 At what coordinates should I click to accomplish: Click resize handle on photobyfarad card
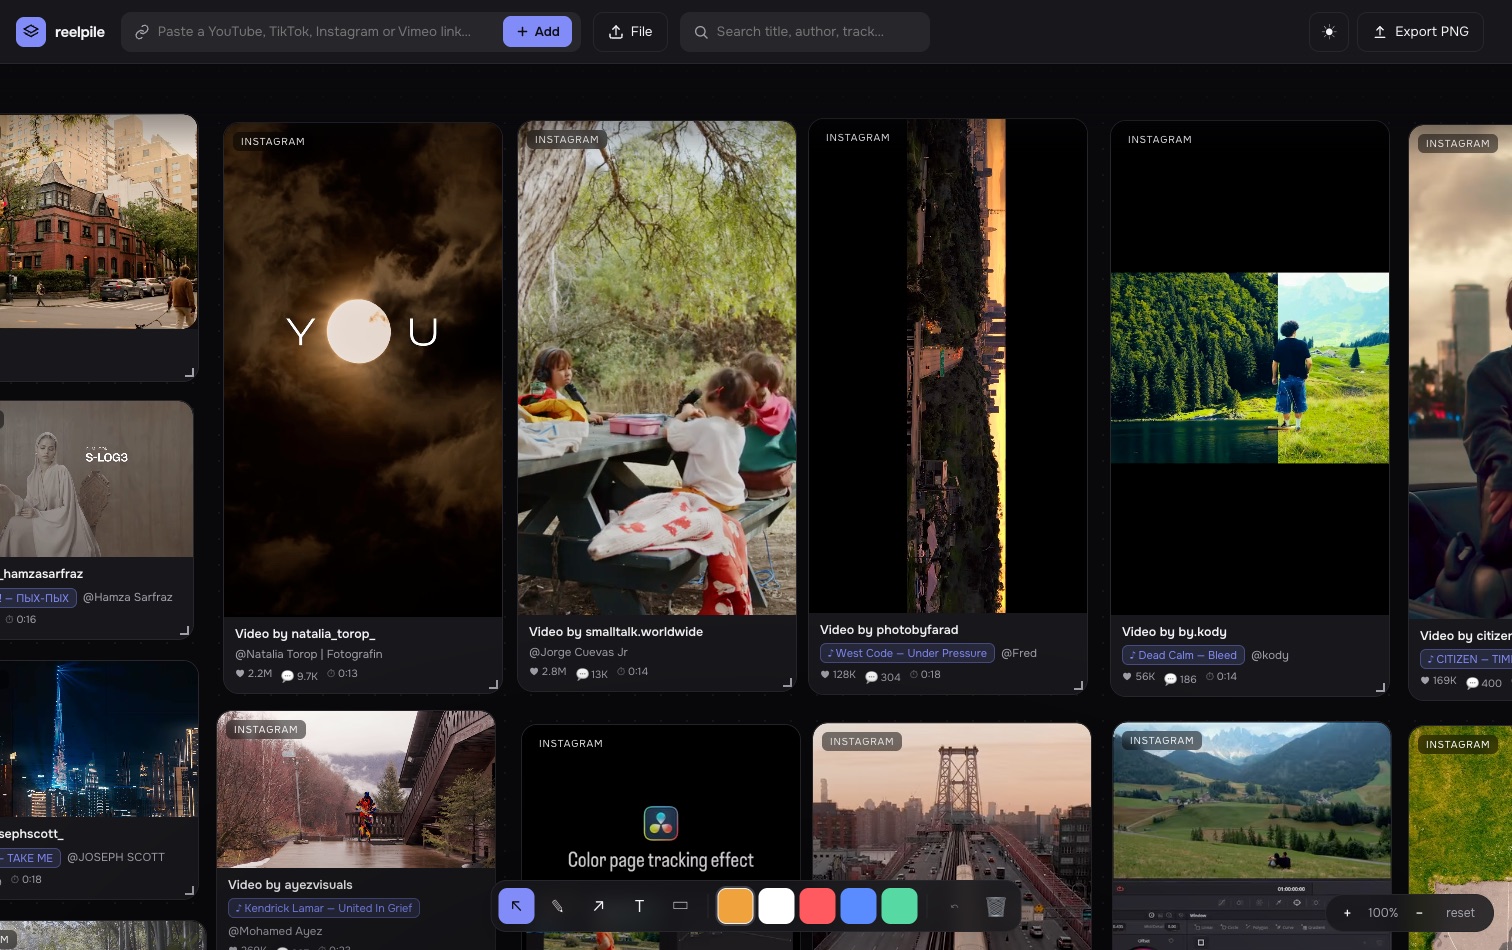coord(1078,685)
